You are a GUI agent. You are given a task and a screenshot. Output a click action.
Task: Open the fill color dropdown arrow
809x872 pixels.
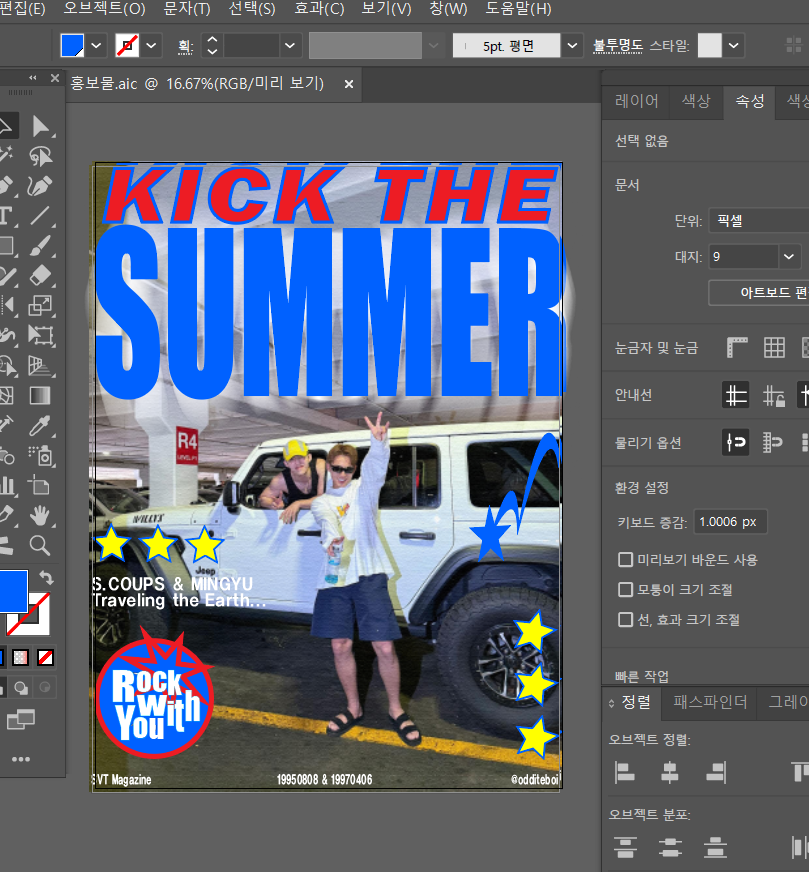(96, 46)
